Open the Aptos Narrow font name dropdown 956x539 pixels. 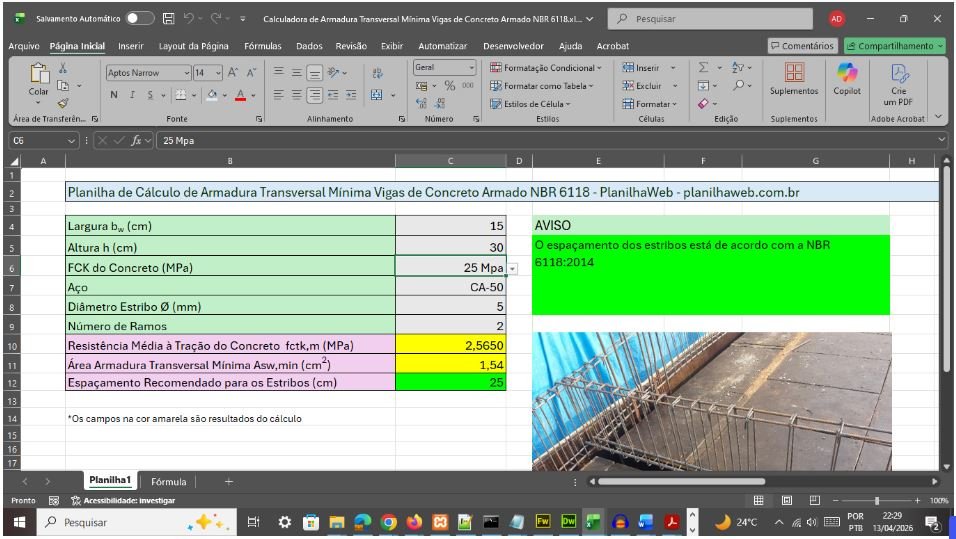coord(186,73)
